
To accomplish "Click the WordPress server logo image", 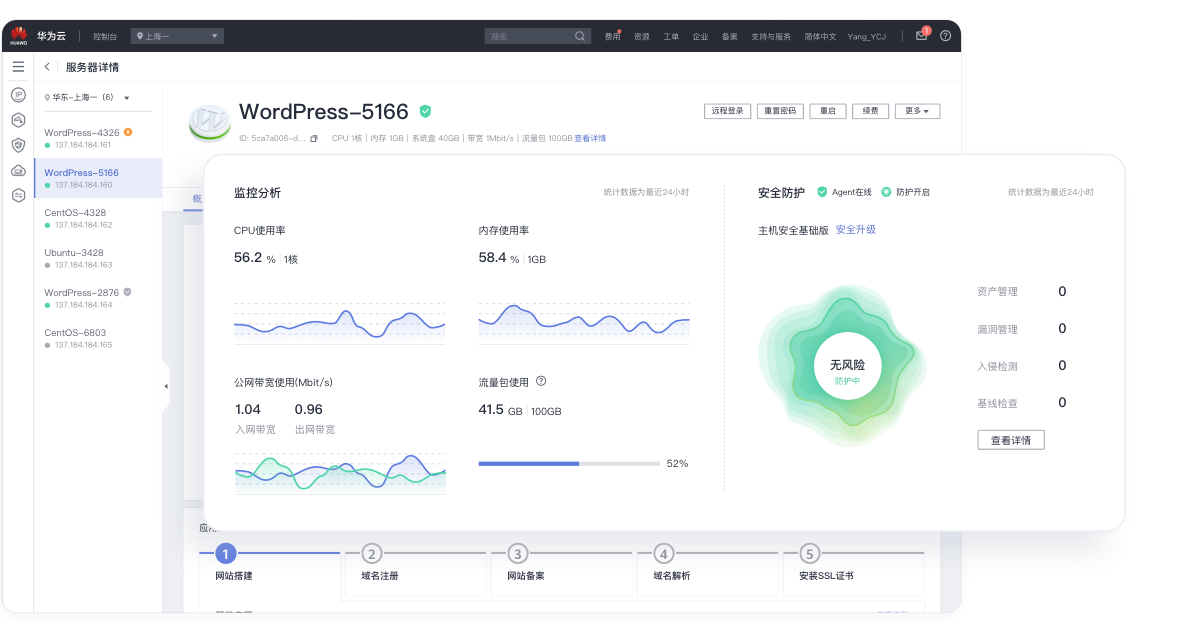I will point(209,121).
